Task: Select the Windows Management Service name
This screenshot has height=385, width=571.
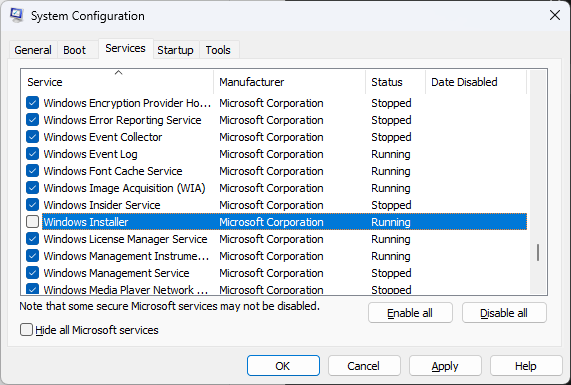Action: tap(117, 273)
